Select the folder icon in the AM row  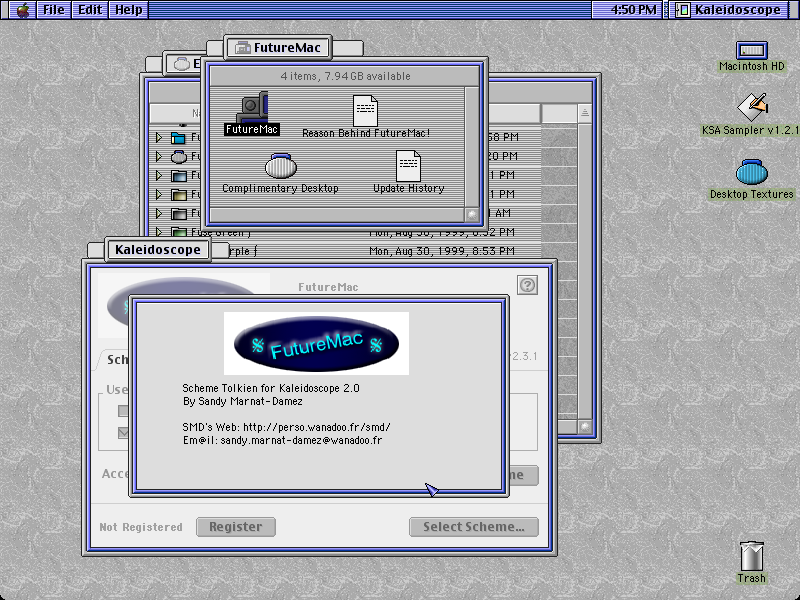(179, 213)
